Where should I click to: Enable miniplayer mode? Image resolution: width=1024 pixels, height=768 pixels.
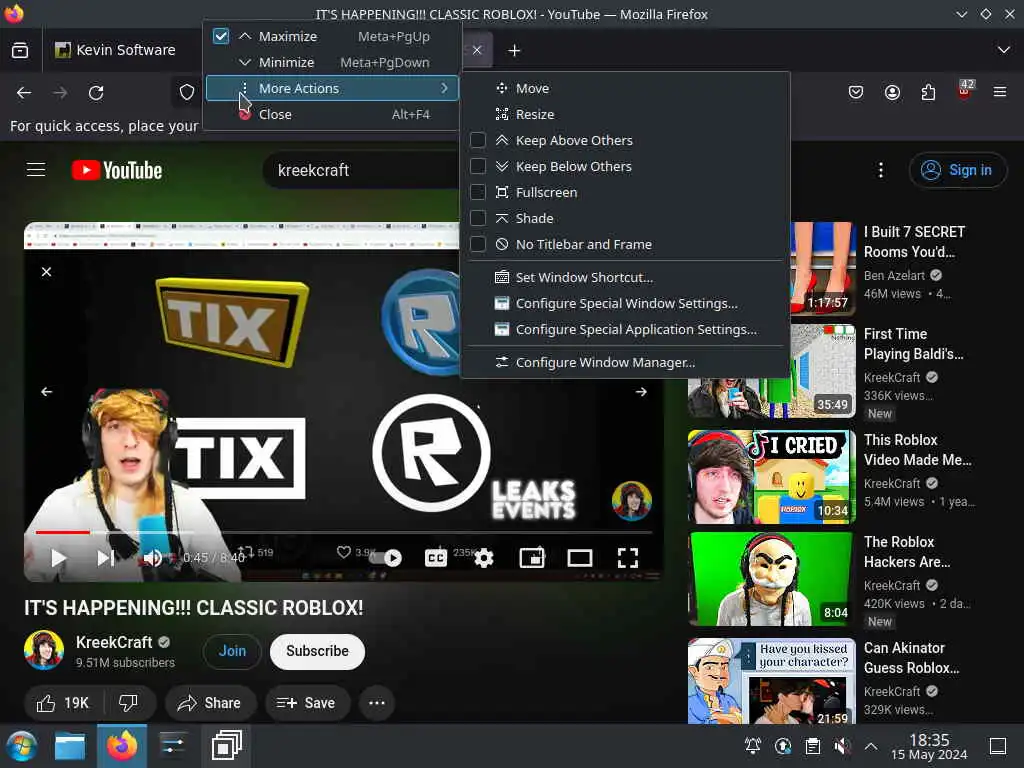pyautogui.click(x=532, y=558)
